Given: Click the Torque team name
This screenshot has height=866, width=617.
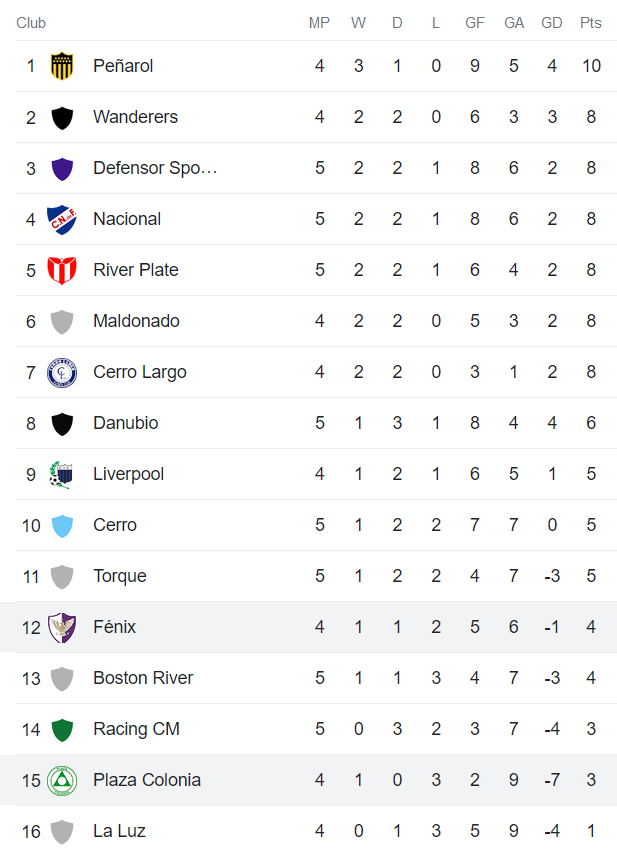Looking at the screenshot, I should coord(120,576).
